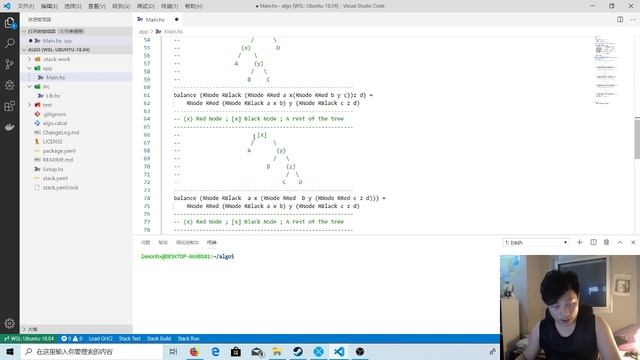Create a new terminal with plus icon
The image size is (640, 360).
coord(580,242)
